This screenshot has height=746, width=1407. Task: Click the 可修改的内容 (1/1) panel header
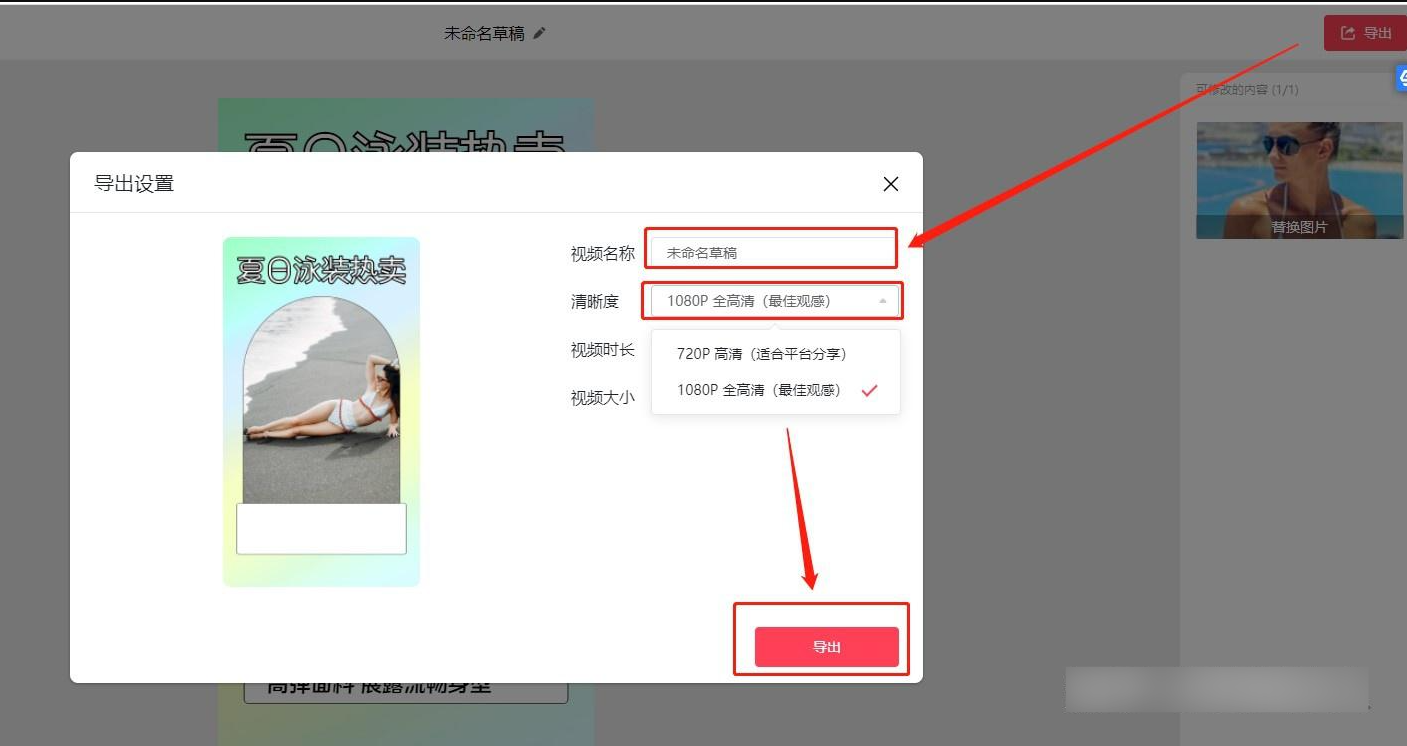[1247, 90]
